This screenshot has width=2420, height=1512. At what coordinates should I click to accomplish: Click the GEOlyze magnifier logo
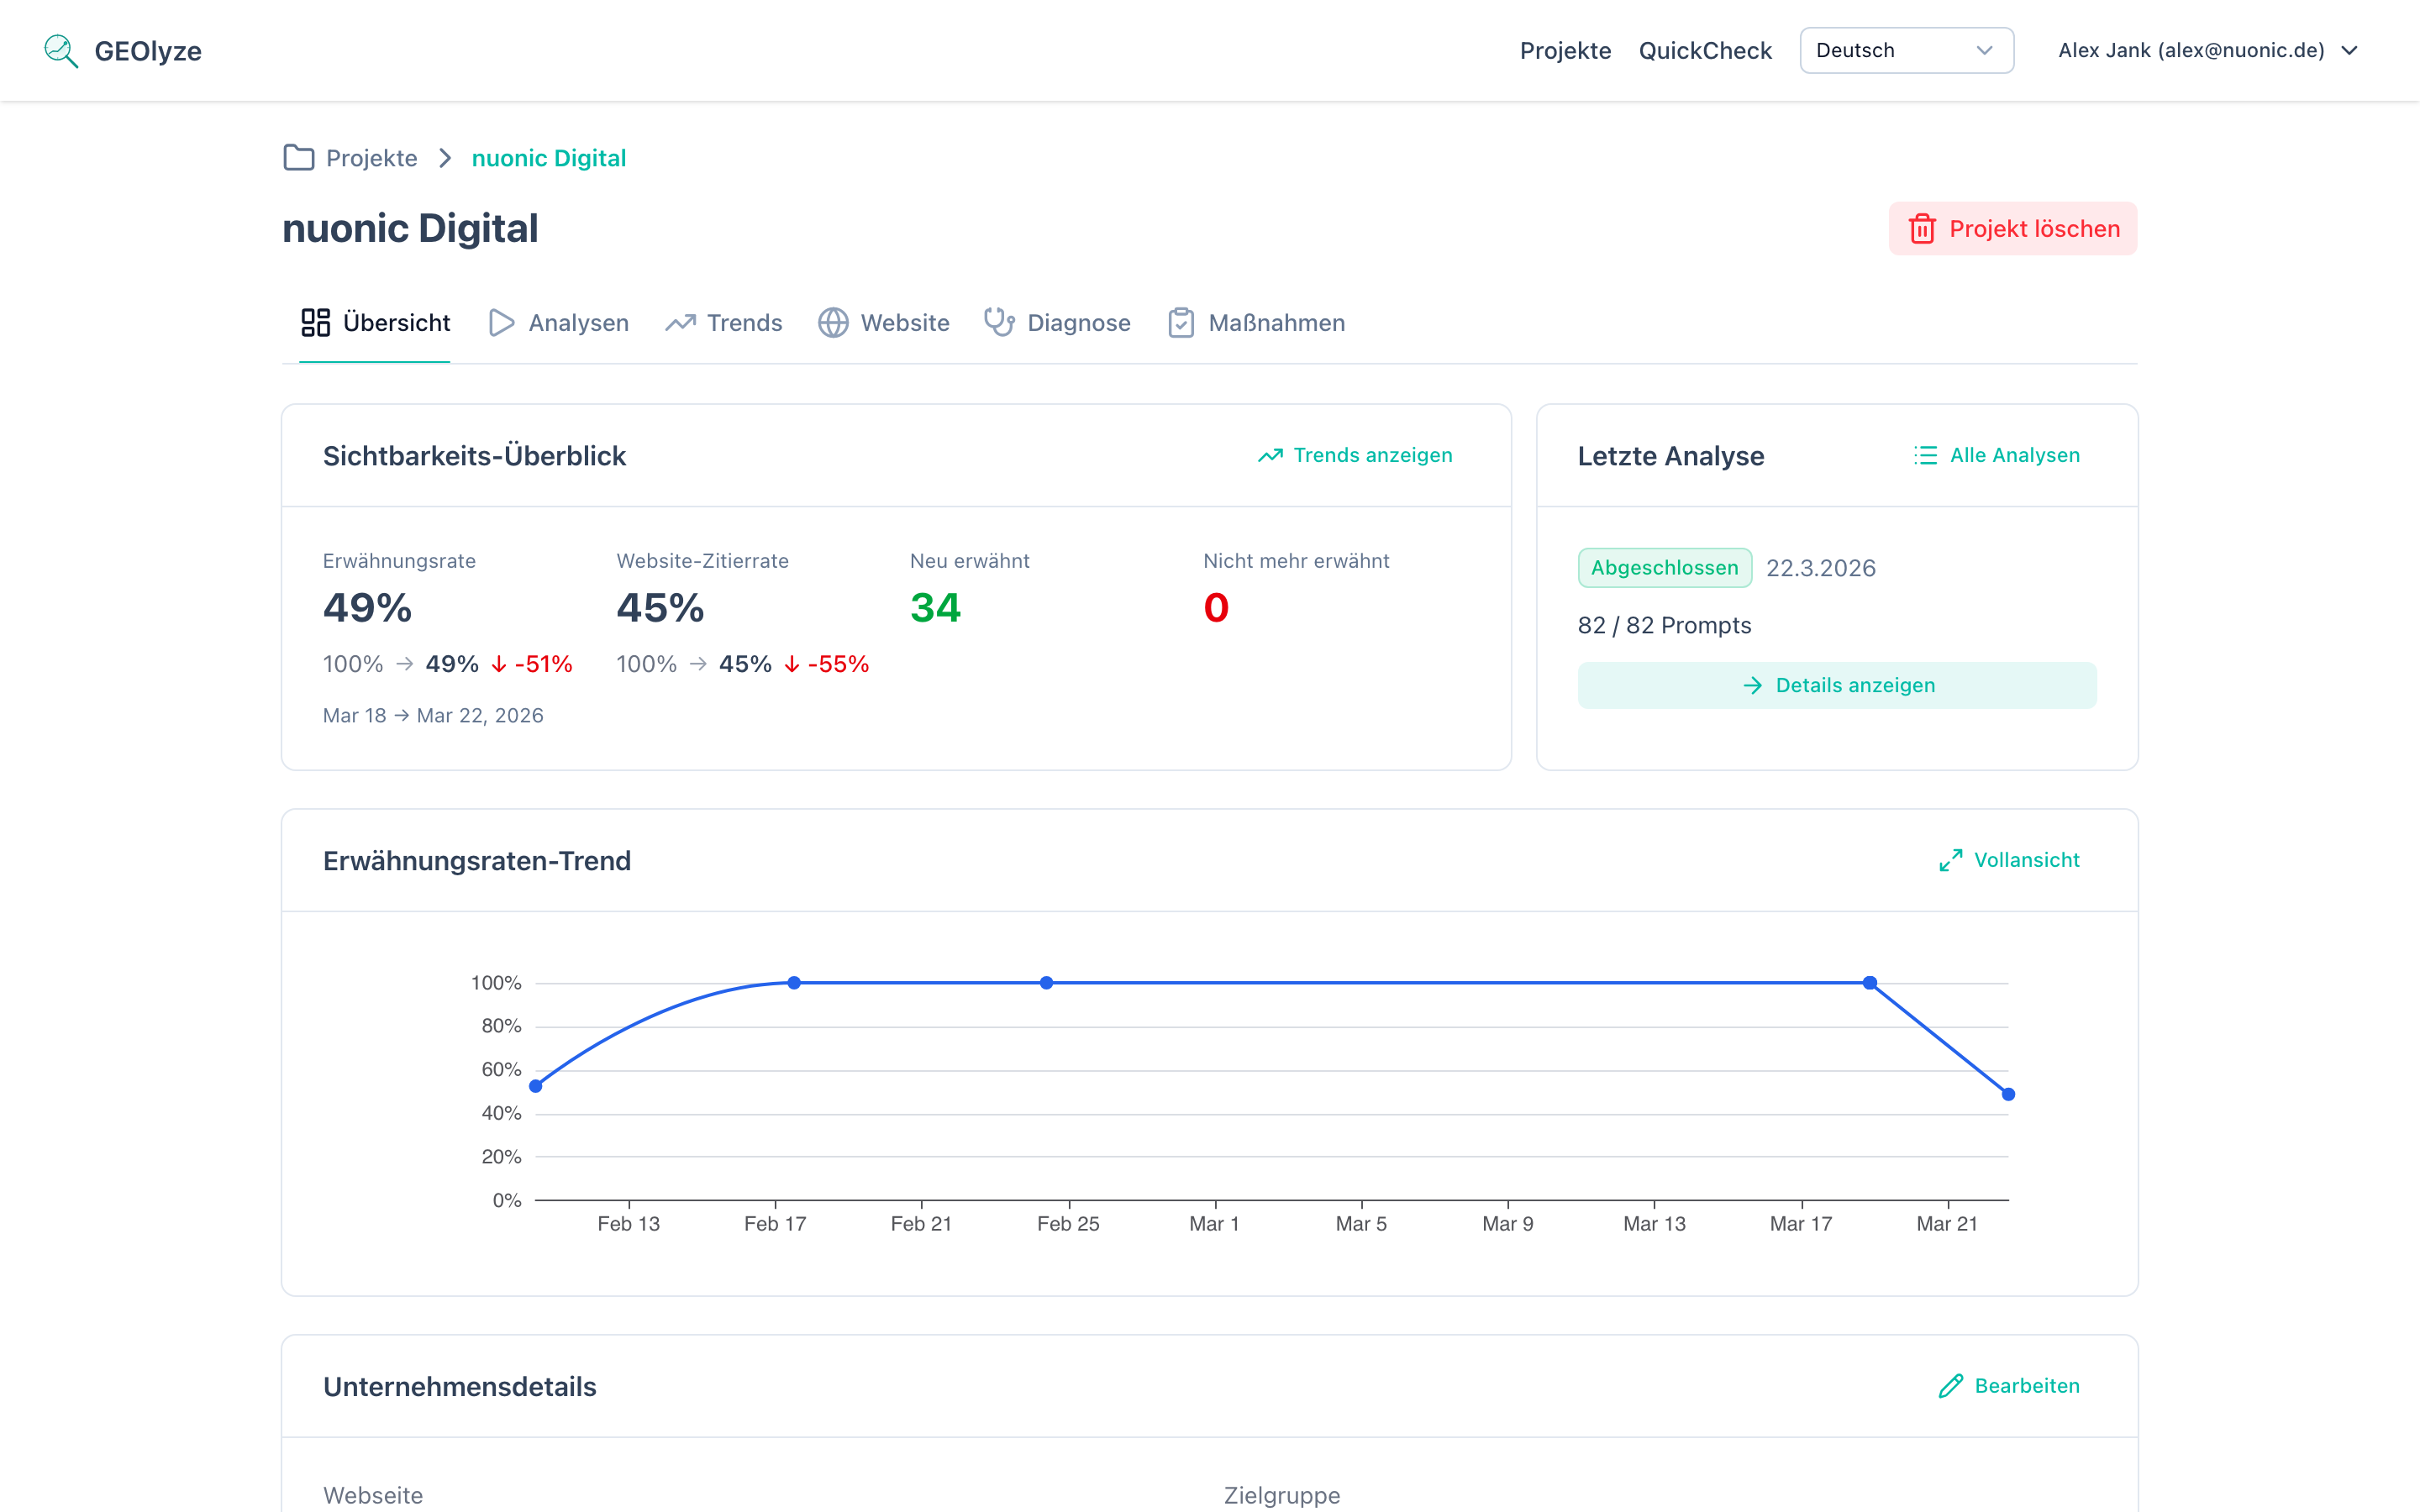[60, 50]
